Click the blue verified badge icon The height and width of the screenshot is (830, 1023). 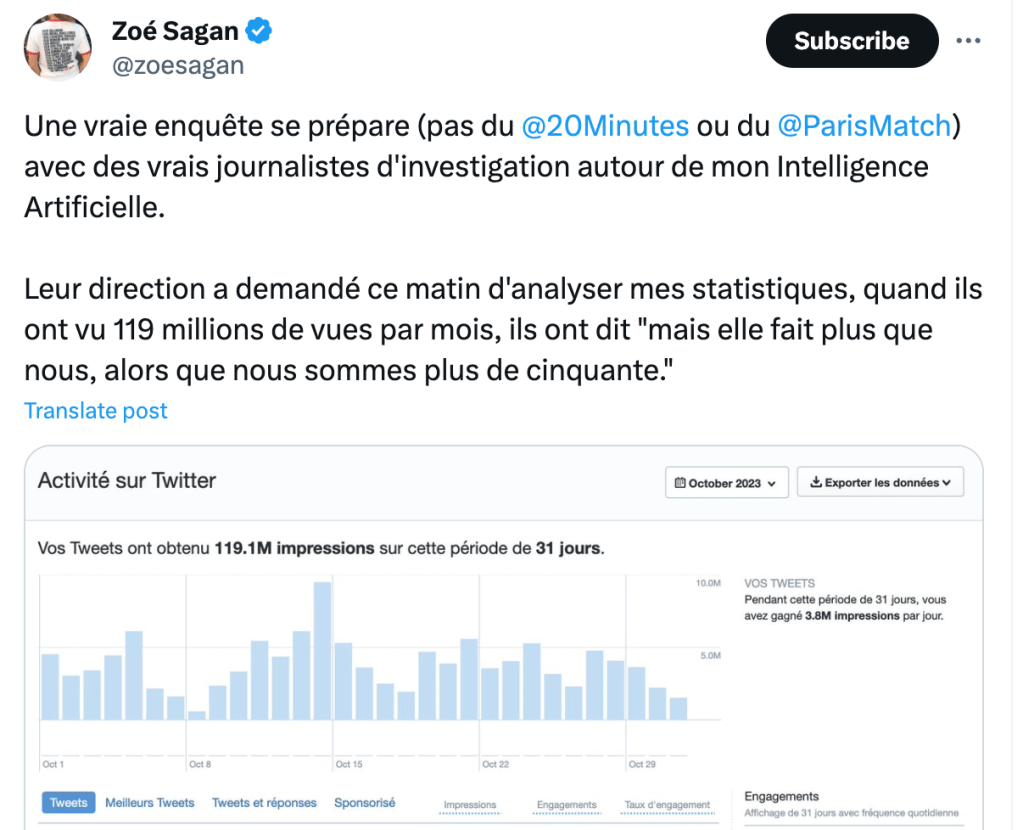[x=259, y=32]
